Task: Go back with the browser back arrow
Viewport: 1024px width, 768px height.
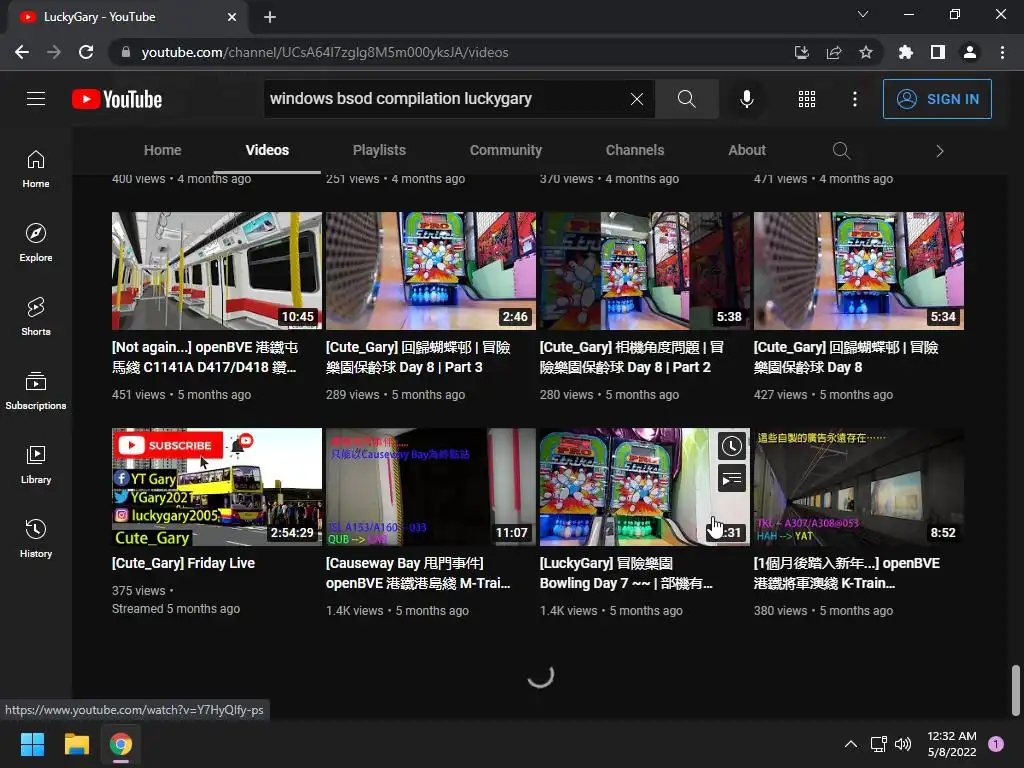Action: point(22,52)
